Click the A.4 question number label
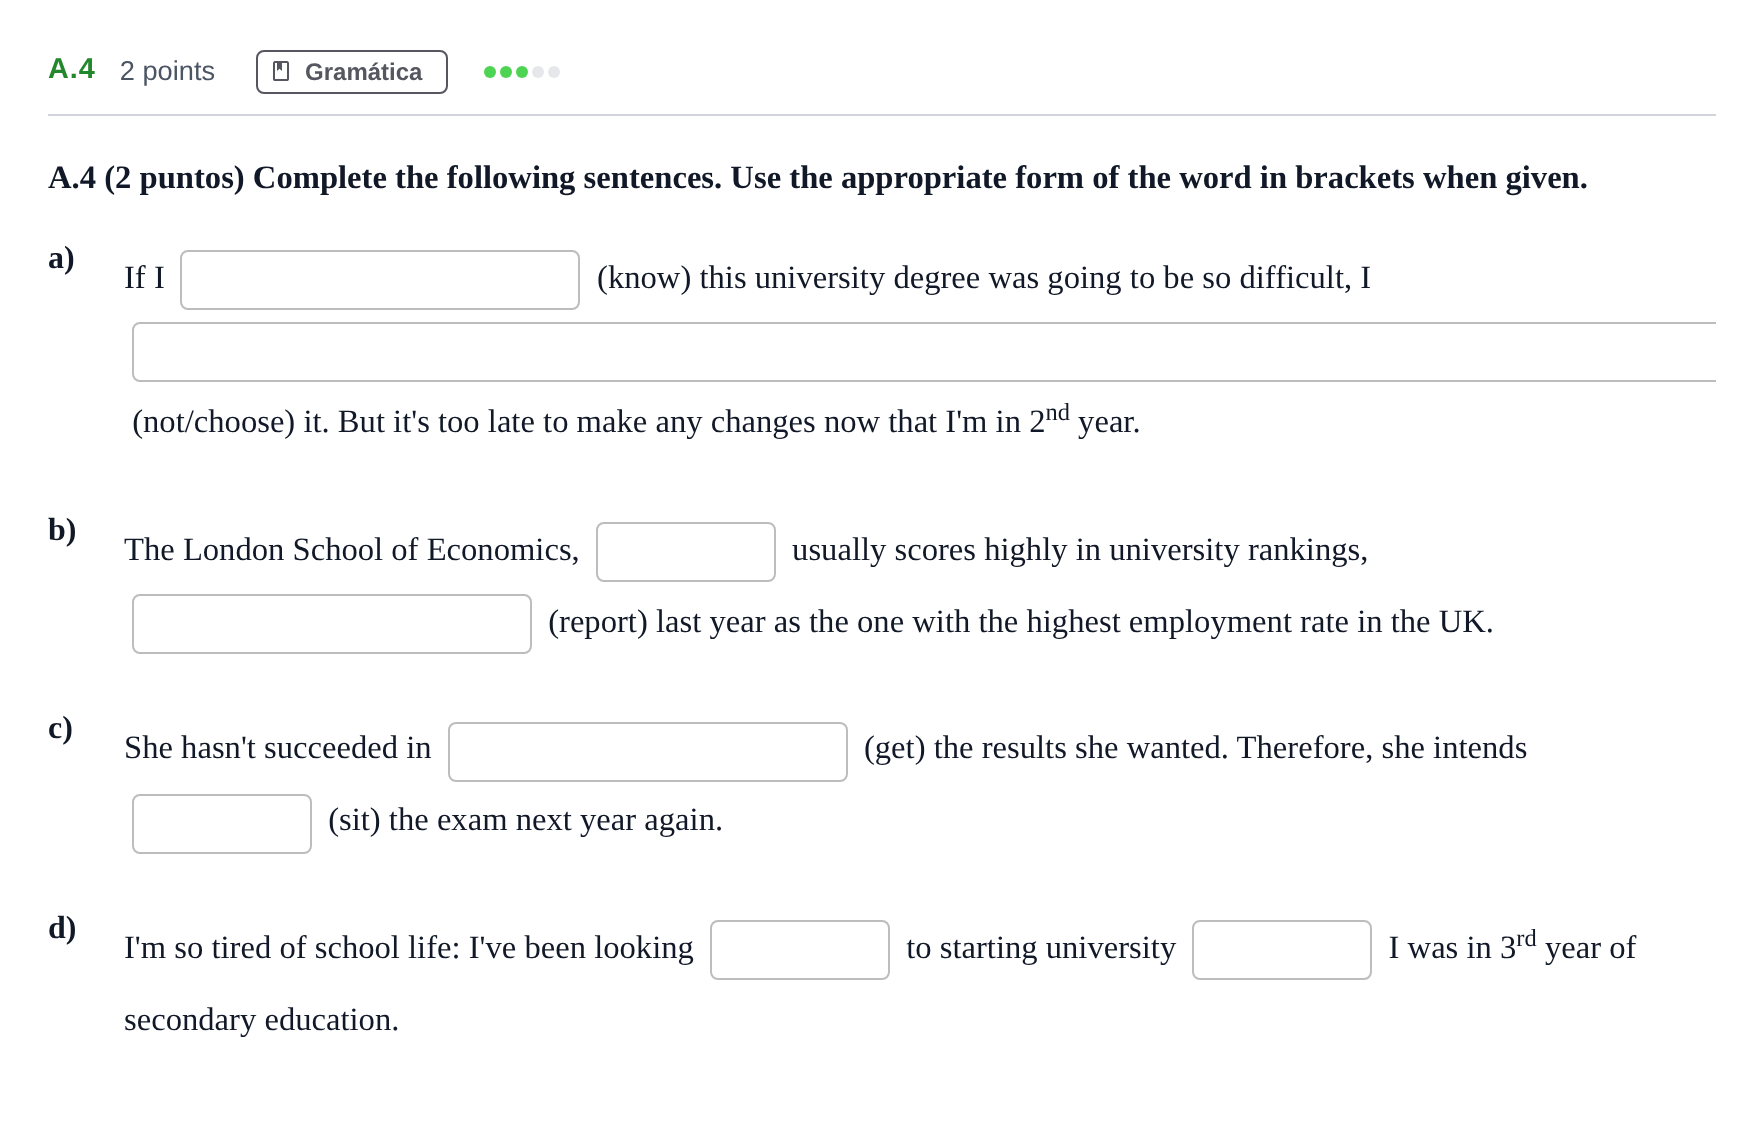 72,69
